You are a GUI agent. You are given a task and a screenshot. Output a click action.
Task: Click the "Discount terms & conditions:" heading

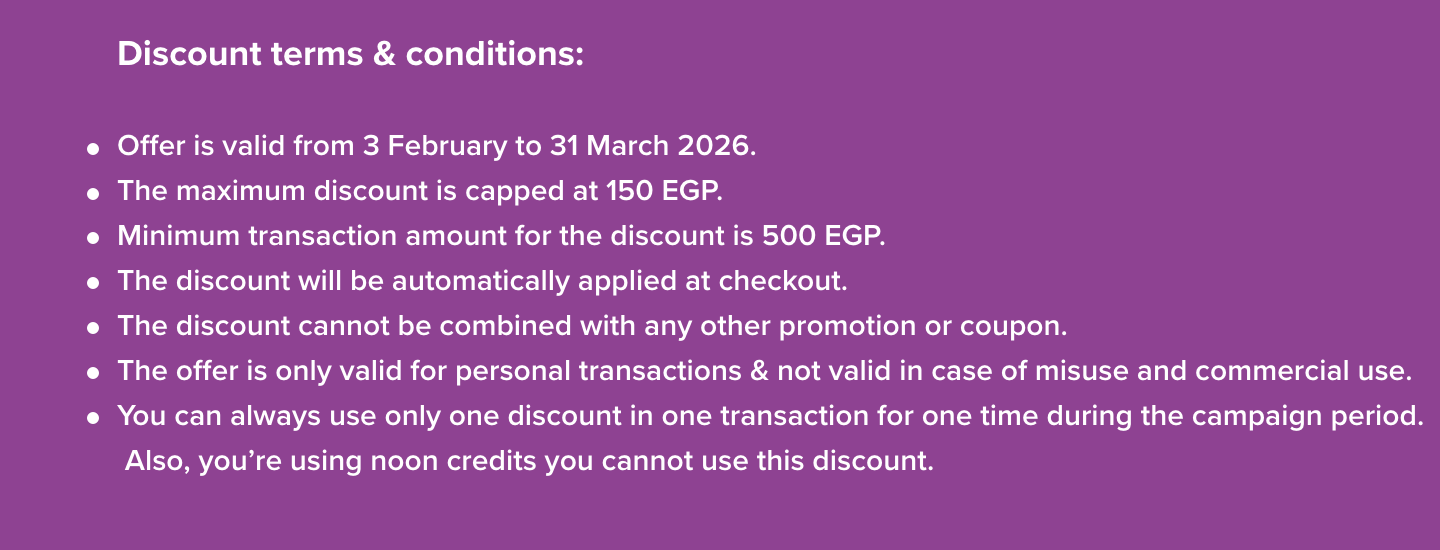[350, 54]
